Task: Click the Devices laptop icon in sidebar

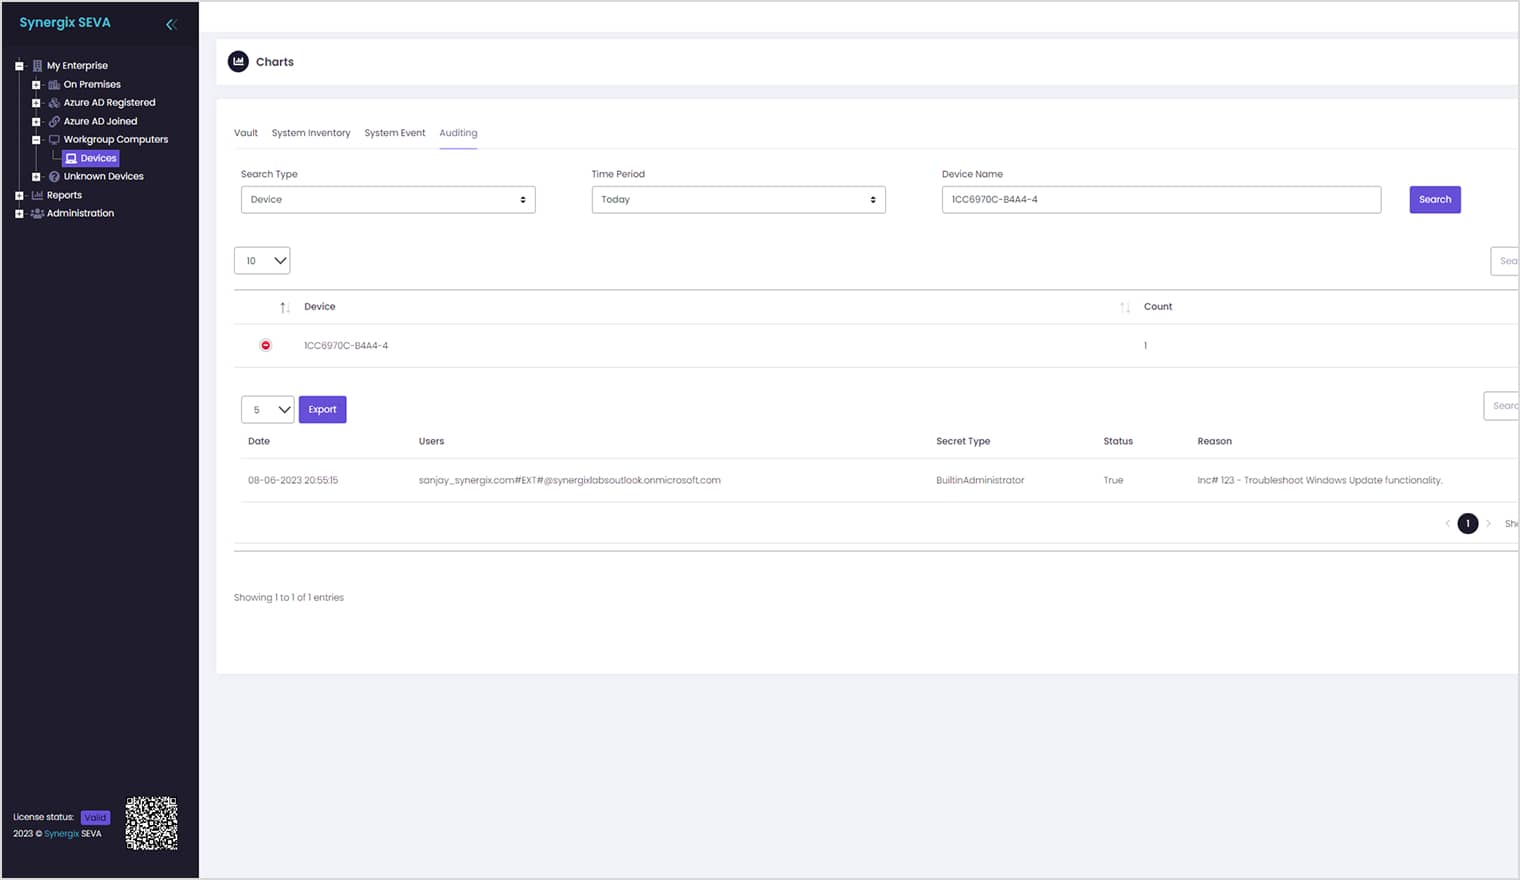Action: point(71,159)
